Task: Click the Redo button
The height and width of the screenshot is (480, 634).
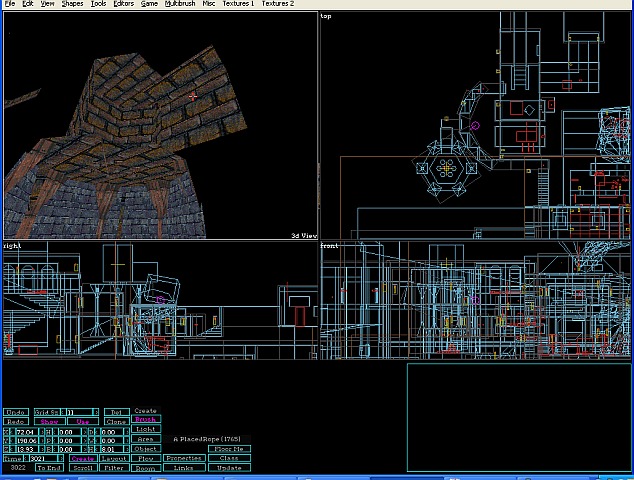Action: click(15, 421)
